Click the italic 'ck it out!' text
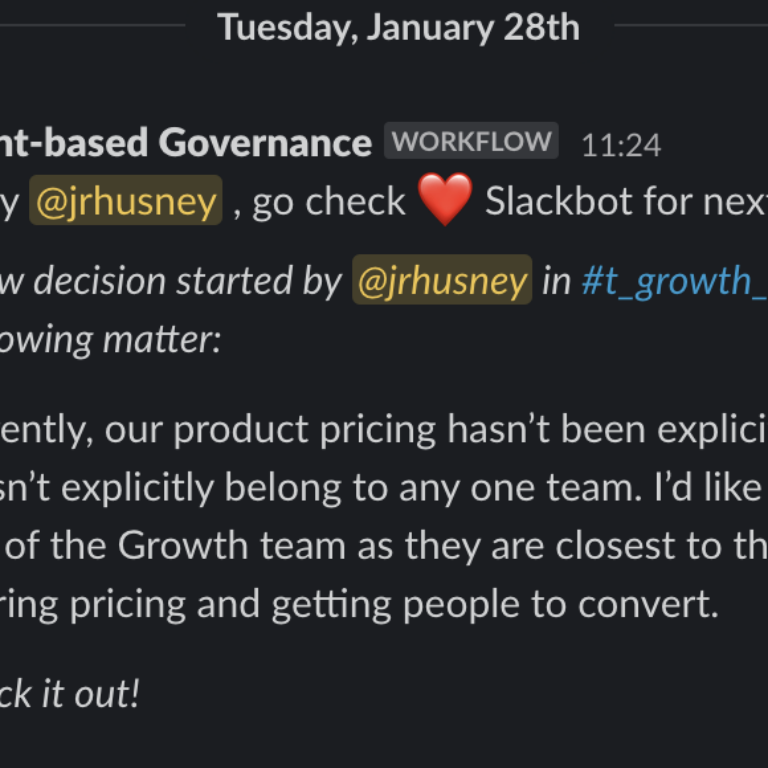 (x=70, y=694)
